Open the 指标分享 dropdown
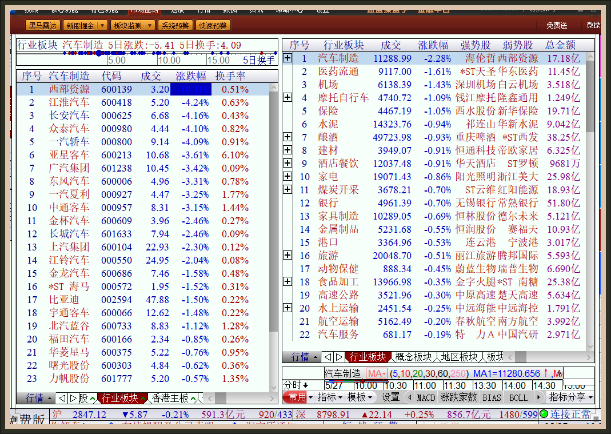This screenshot has height=434, width=611. pyautogui.click(x=570, y=397)
